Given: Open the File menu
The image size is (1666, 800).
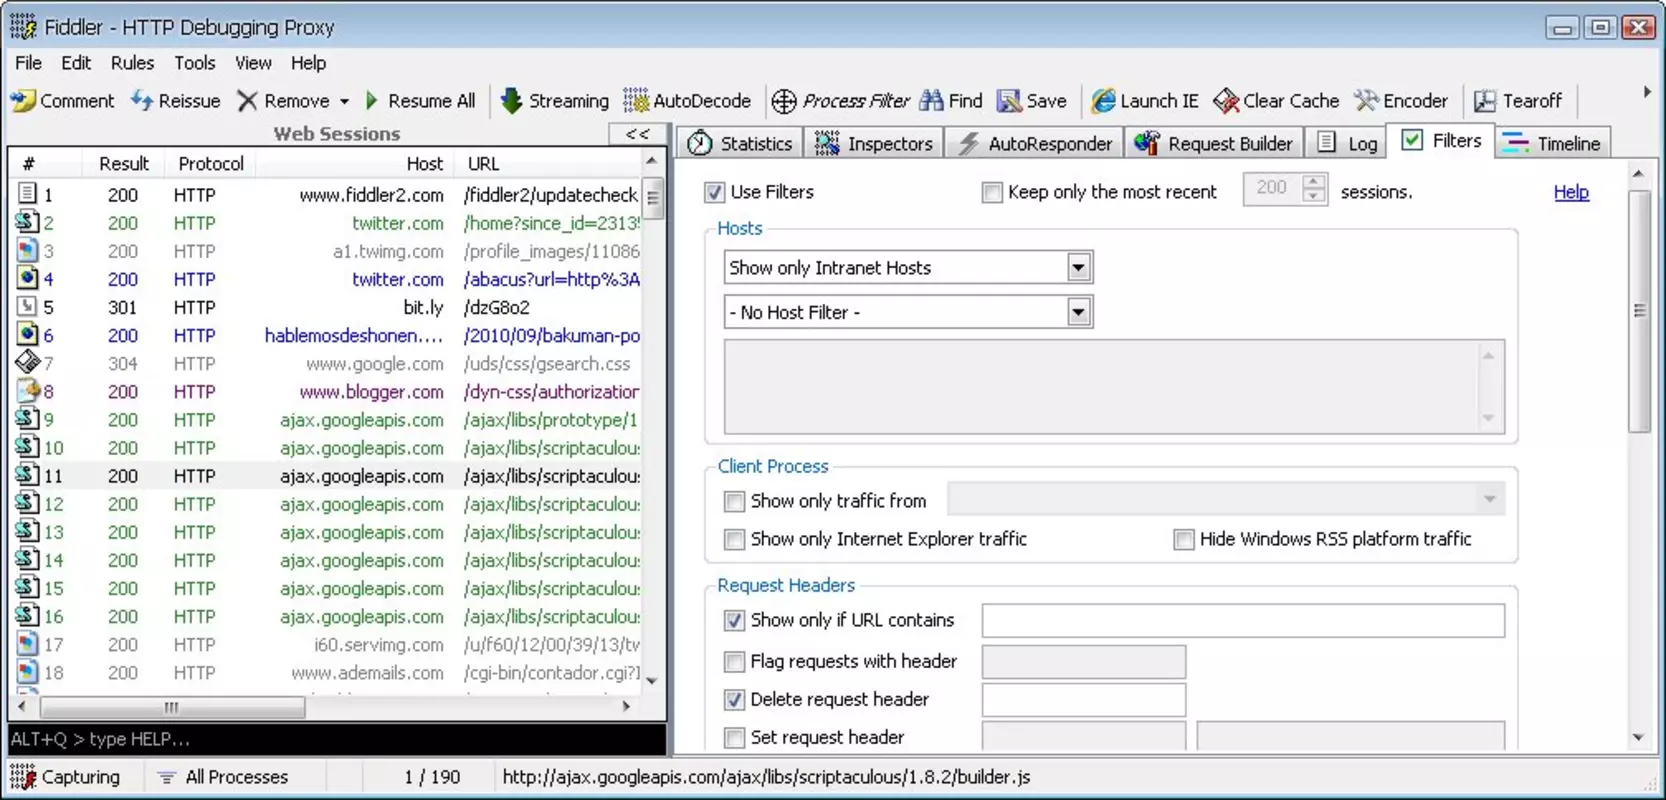Looking at the screenshot, I should [28, 63].
